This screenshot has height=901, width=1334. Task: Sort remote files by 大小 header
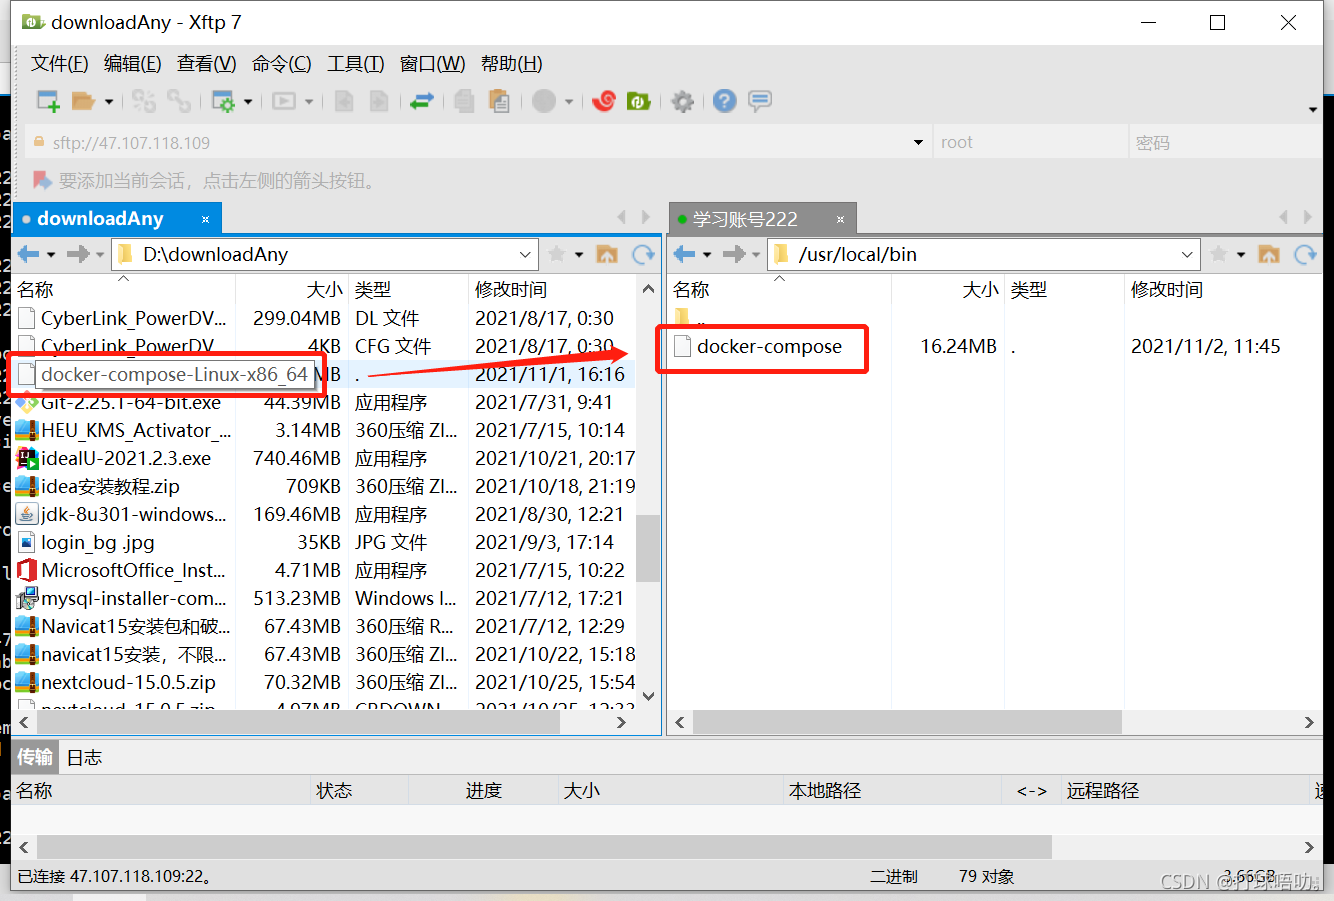[947, 290]
